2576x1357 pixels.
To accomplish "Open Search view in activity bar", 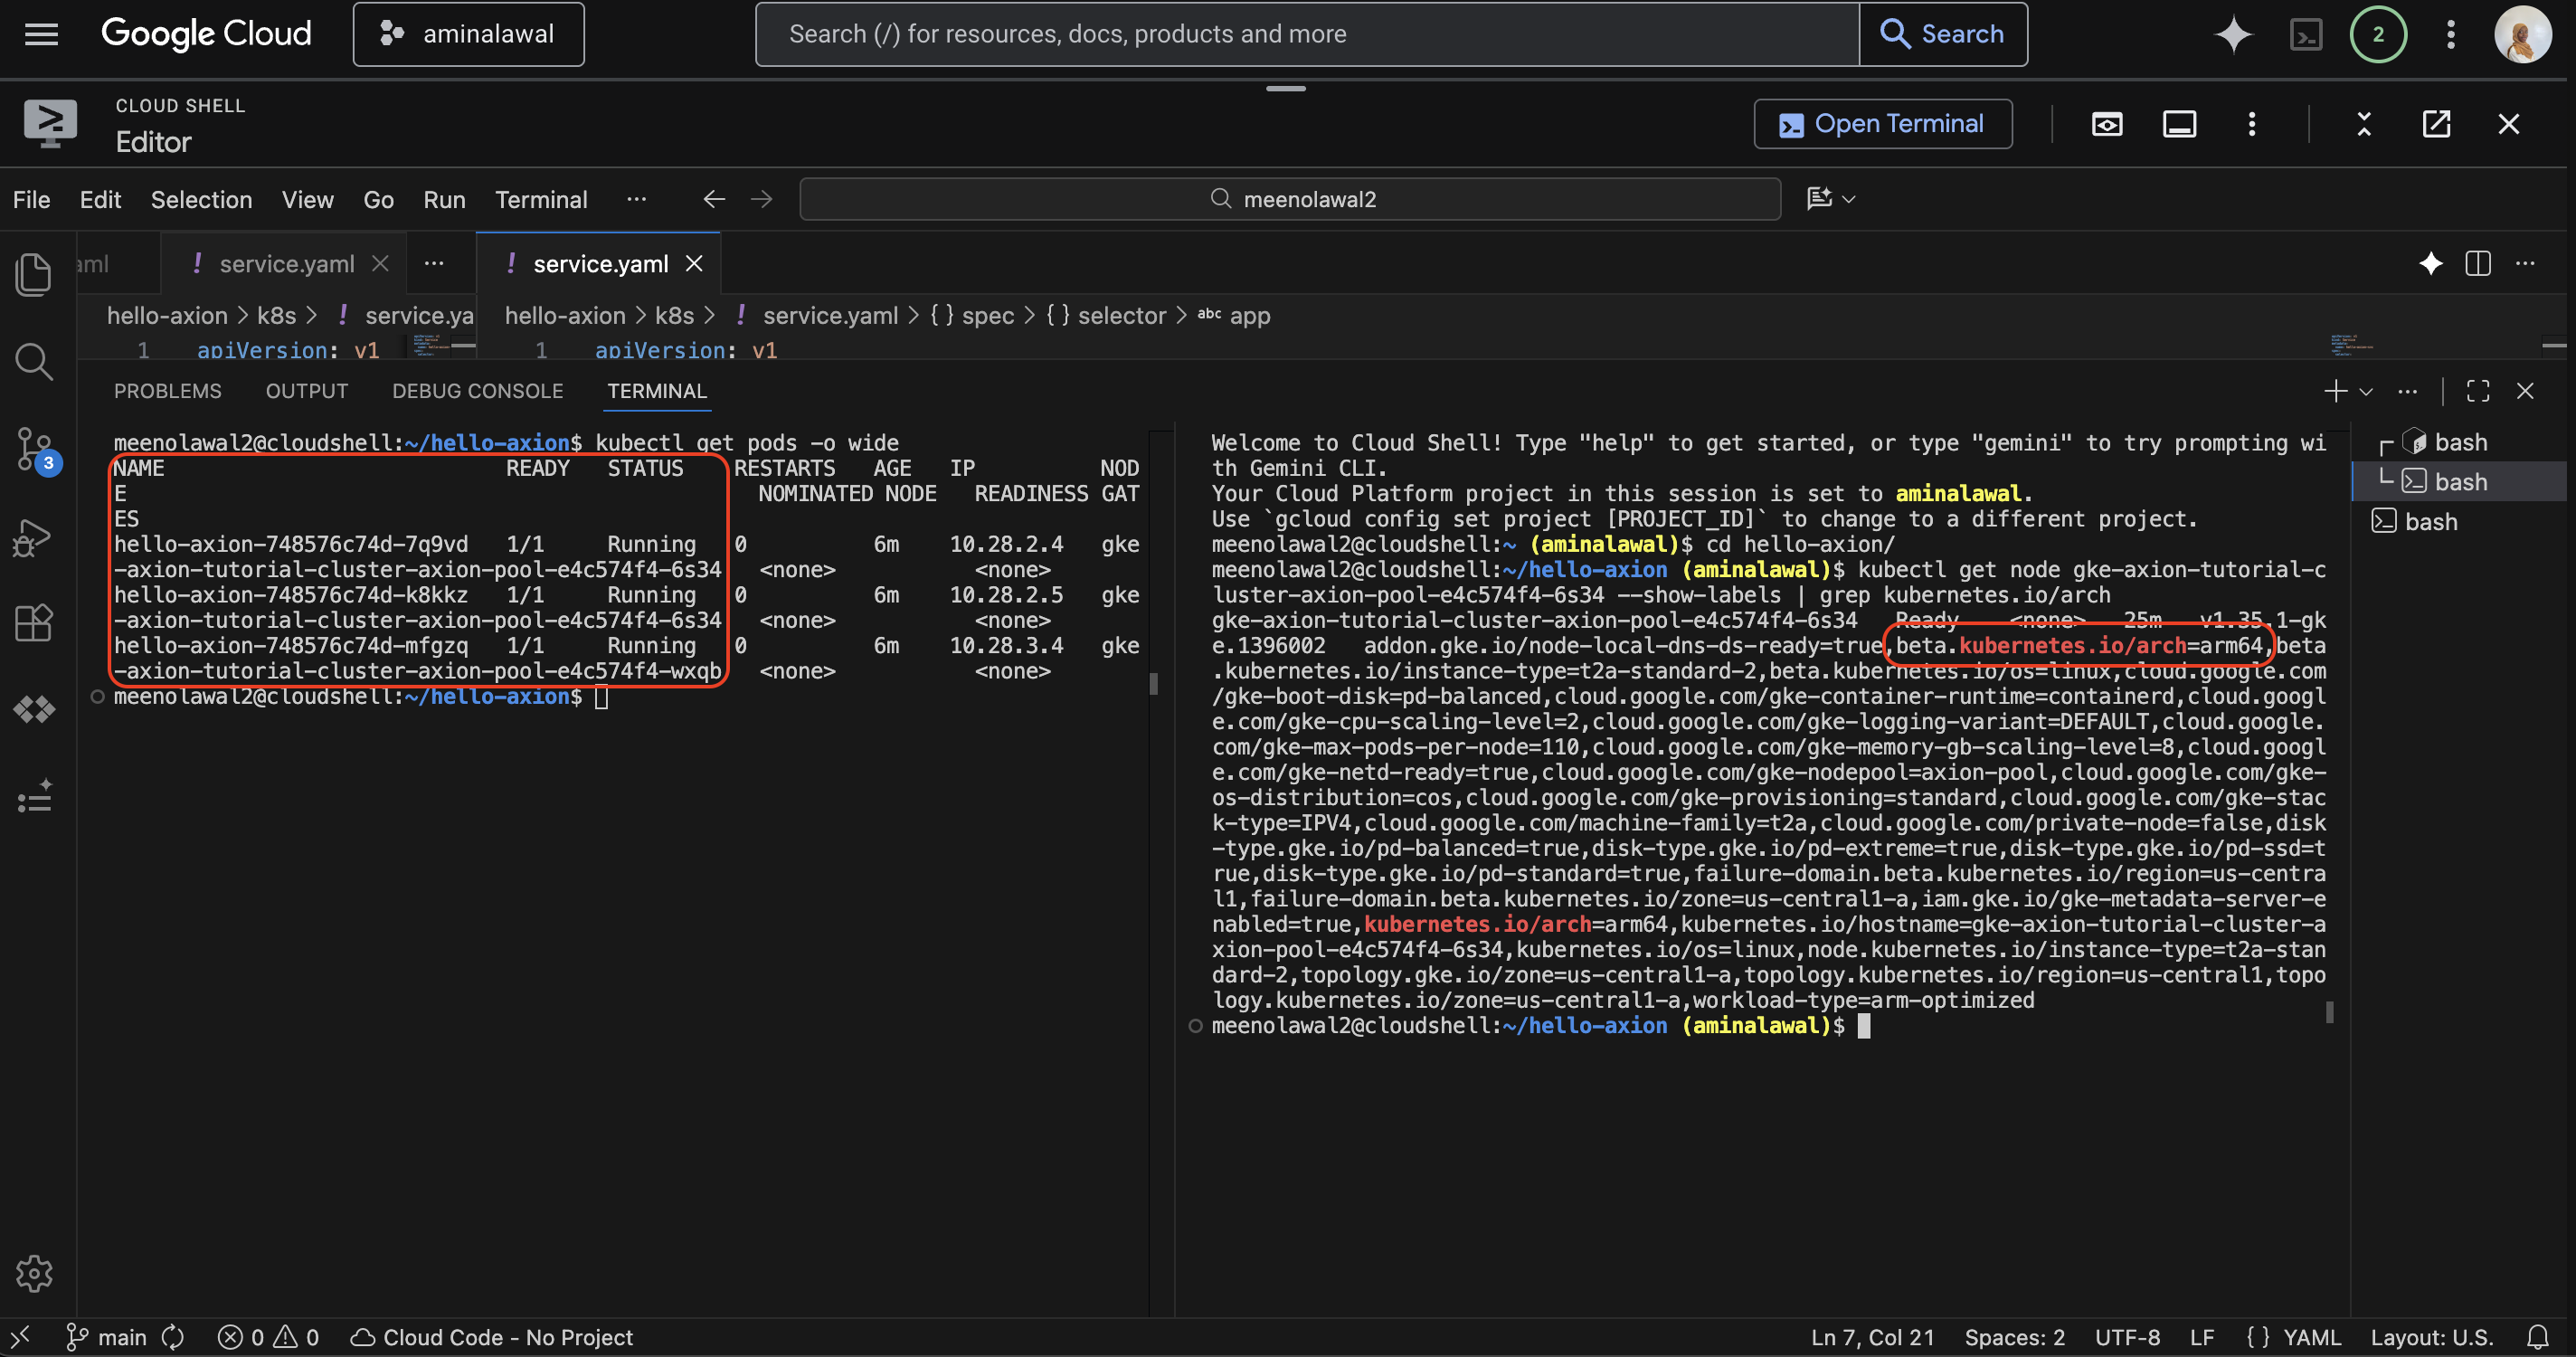I will point(34,361).
